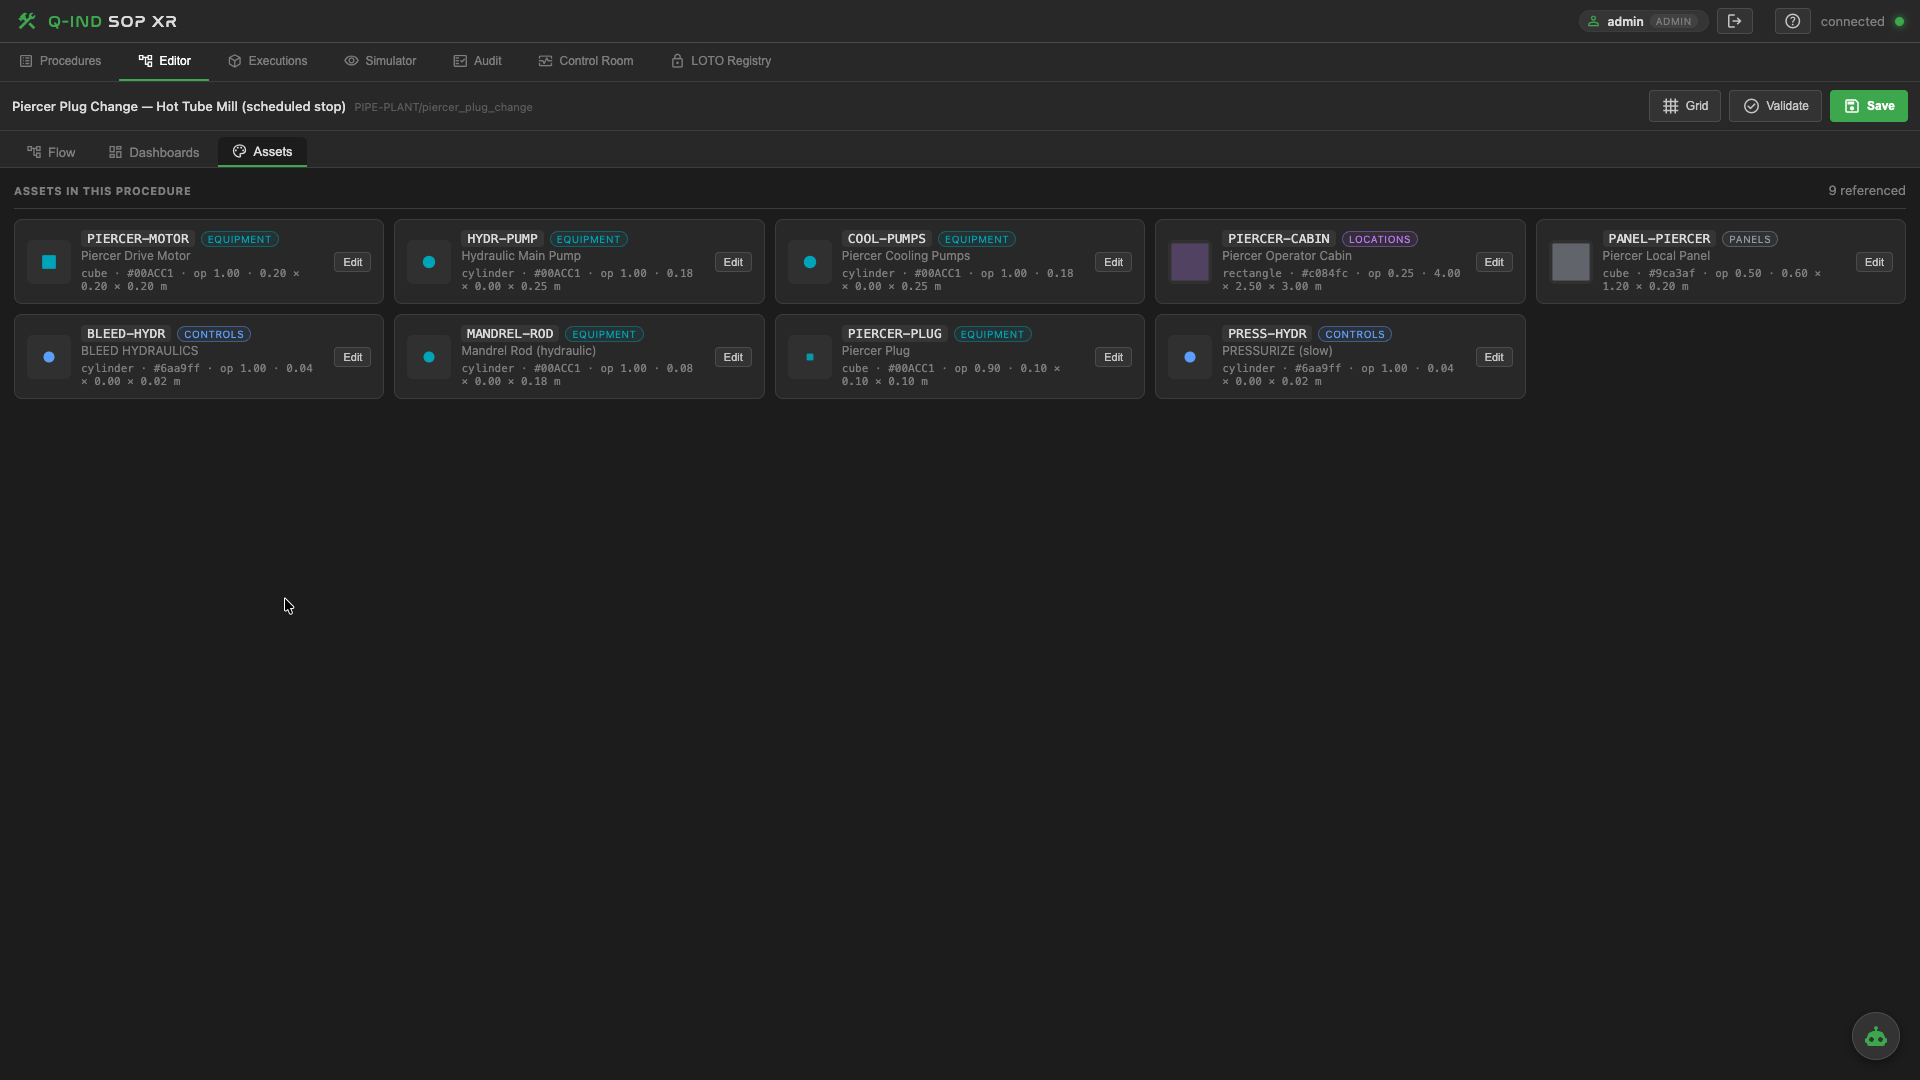Switch to the Flow sub-tab
The image size is (1920, 1080).
tap(51, 152)
